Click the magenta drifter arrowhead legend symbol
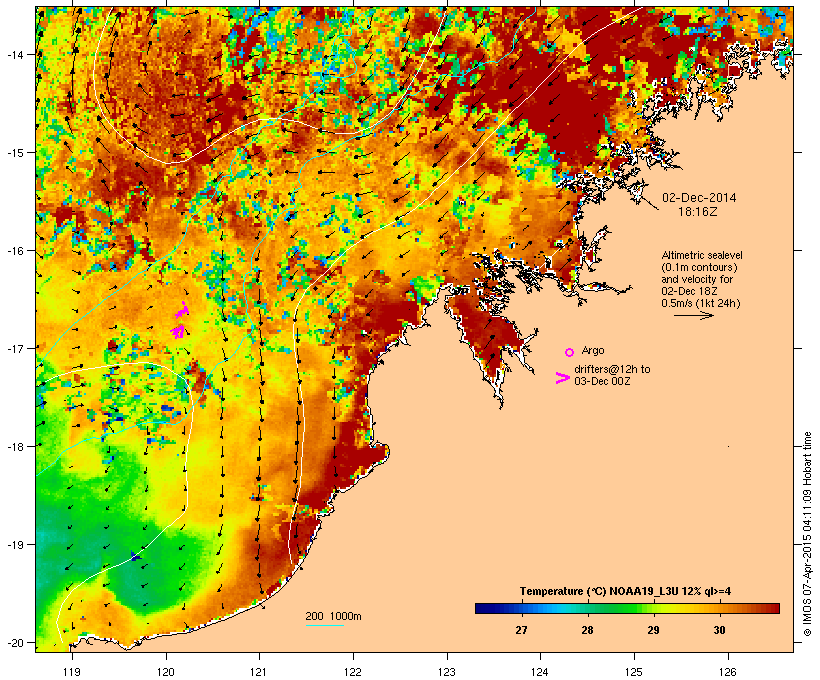The height and width of the screenshot is (680, 820). [562, 378]
